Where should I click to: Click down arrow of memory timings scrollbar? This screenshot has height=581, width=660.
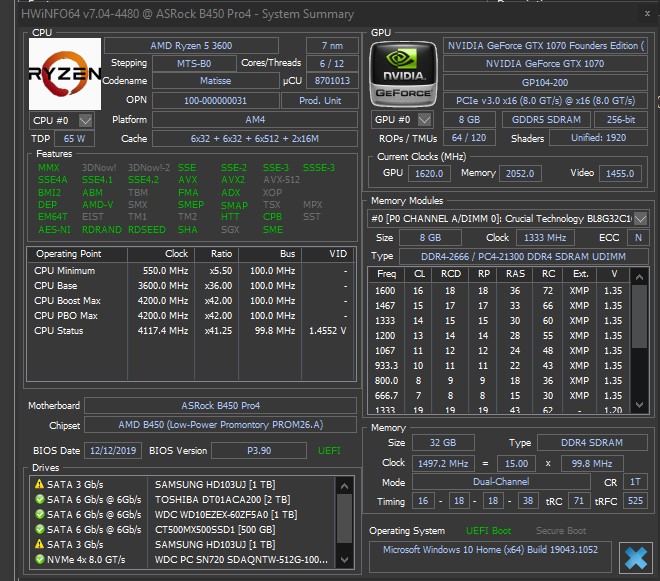639,405
